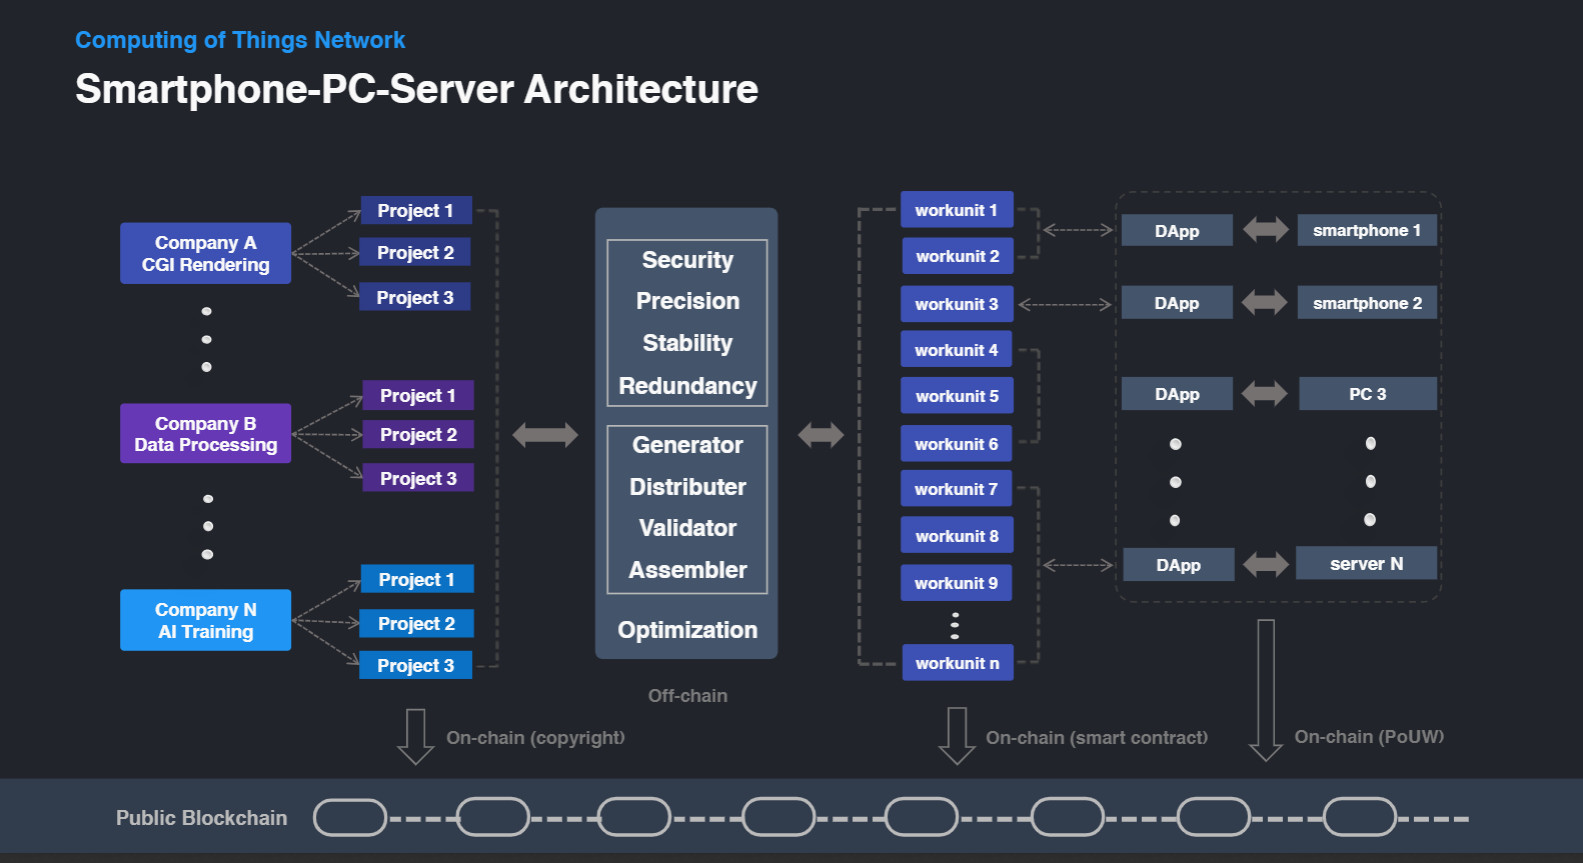Click the down arrow beside On-chain (smart contract)
Screen dimensions: 1583x863
pyautogui.click(x=957, y=736)
